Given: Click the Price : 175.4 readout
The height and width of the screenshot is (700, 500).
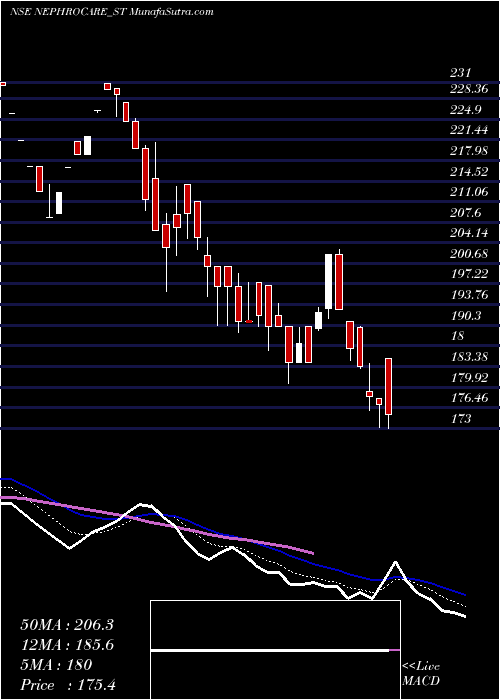Looking at the screenshot, I should coord(68,685).
